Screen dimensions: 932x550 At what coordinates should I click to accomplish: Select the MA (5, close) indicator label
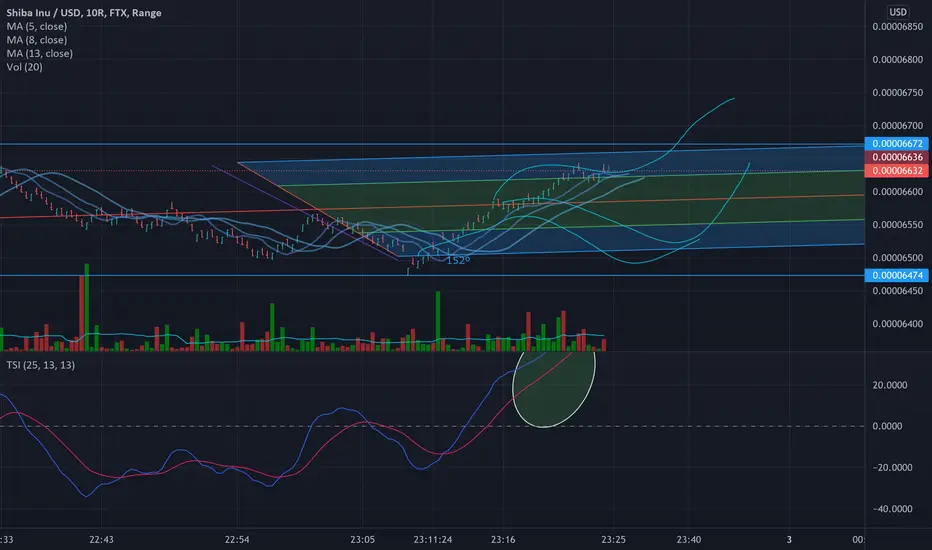pos(37,26)
